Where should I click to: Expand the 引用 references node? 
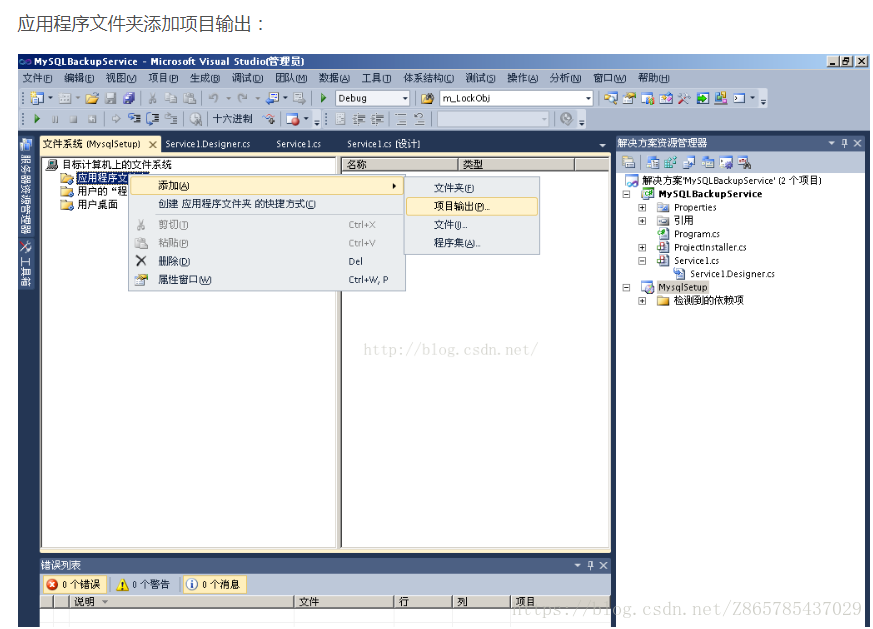642,220
